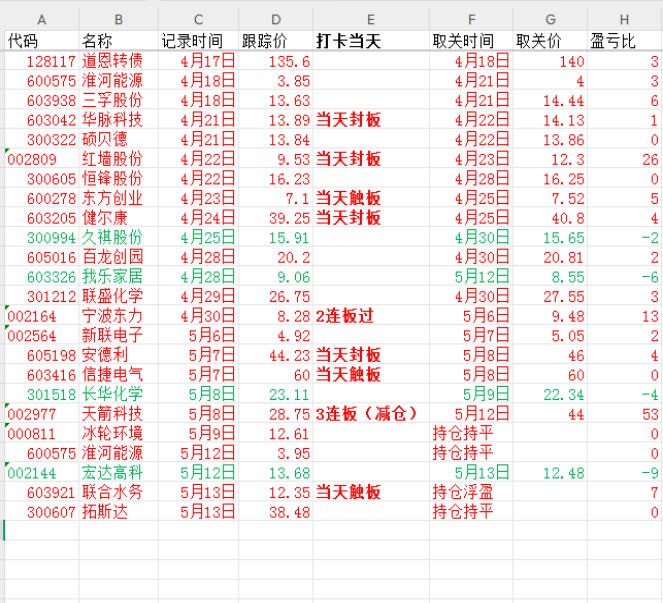Screen dimensions: 663x603
Task: Select green code cell 300994
Action: tap(41, 237)
